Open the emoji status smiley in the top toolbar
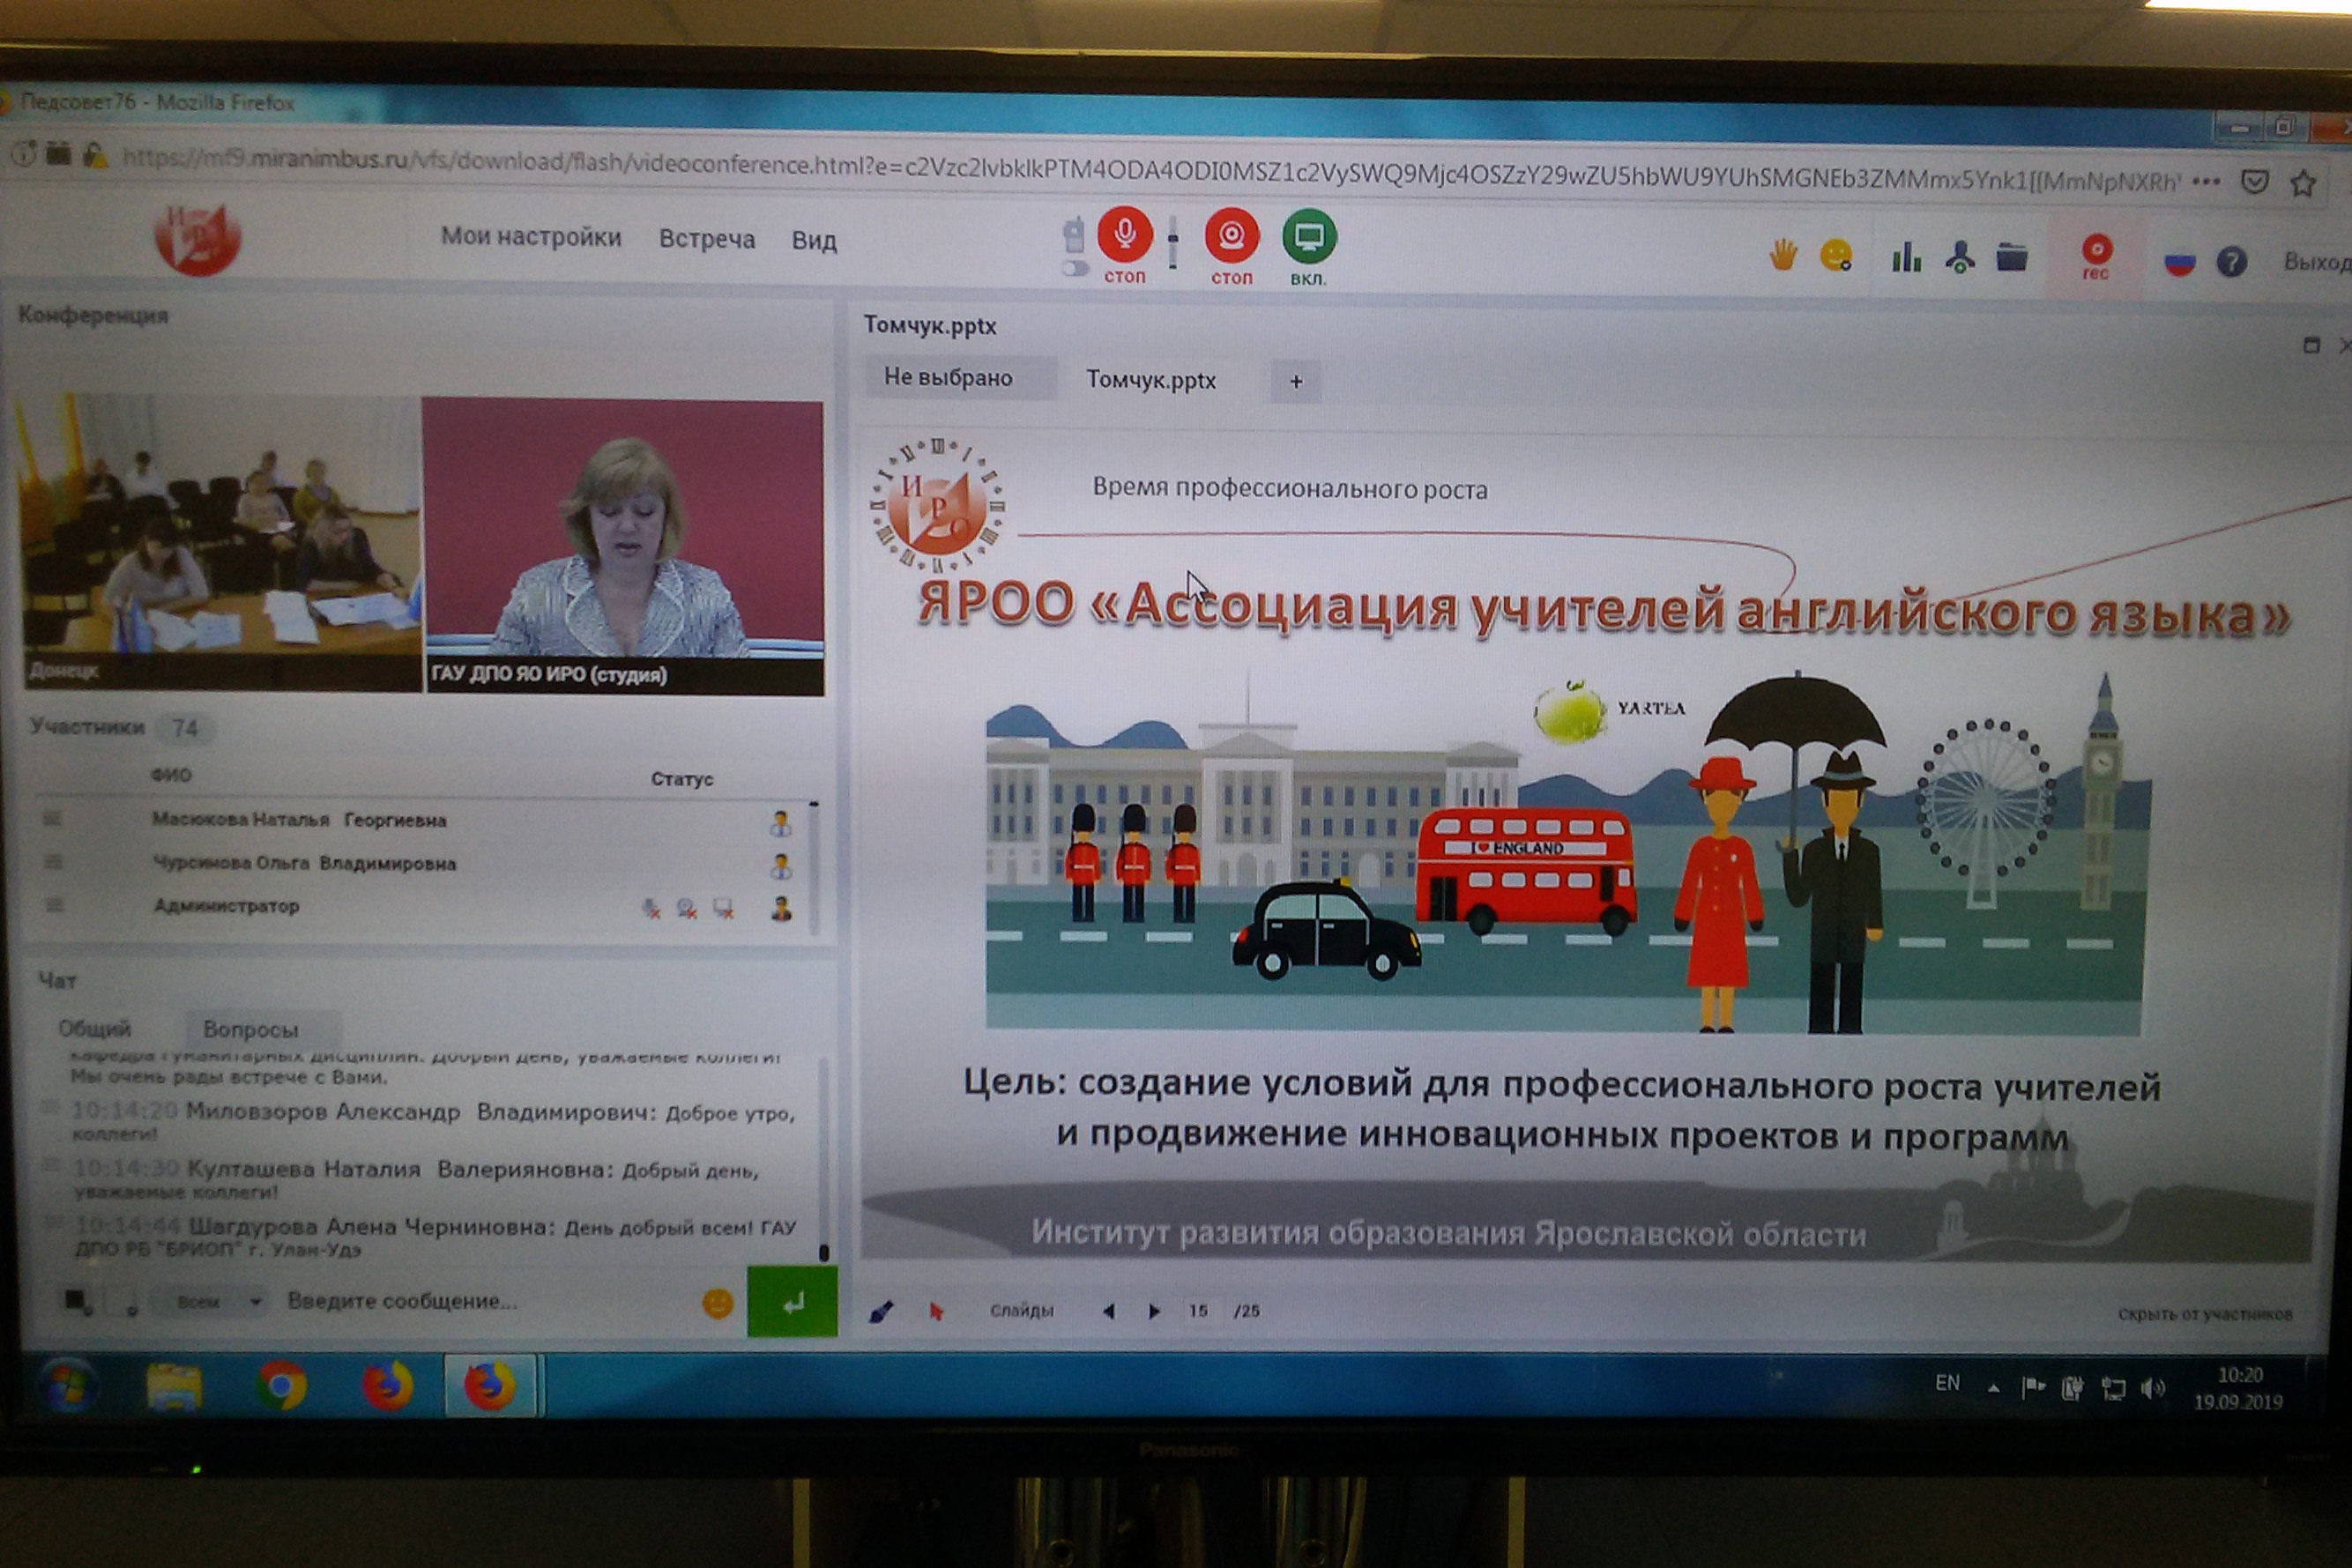 tap(1836, 256)
